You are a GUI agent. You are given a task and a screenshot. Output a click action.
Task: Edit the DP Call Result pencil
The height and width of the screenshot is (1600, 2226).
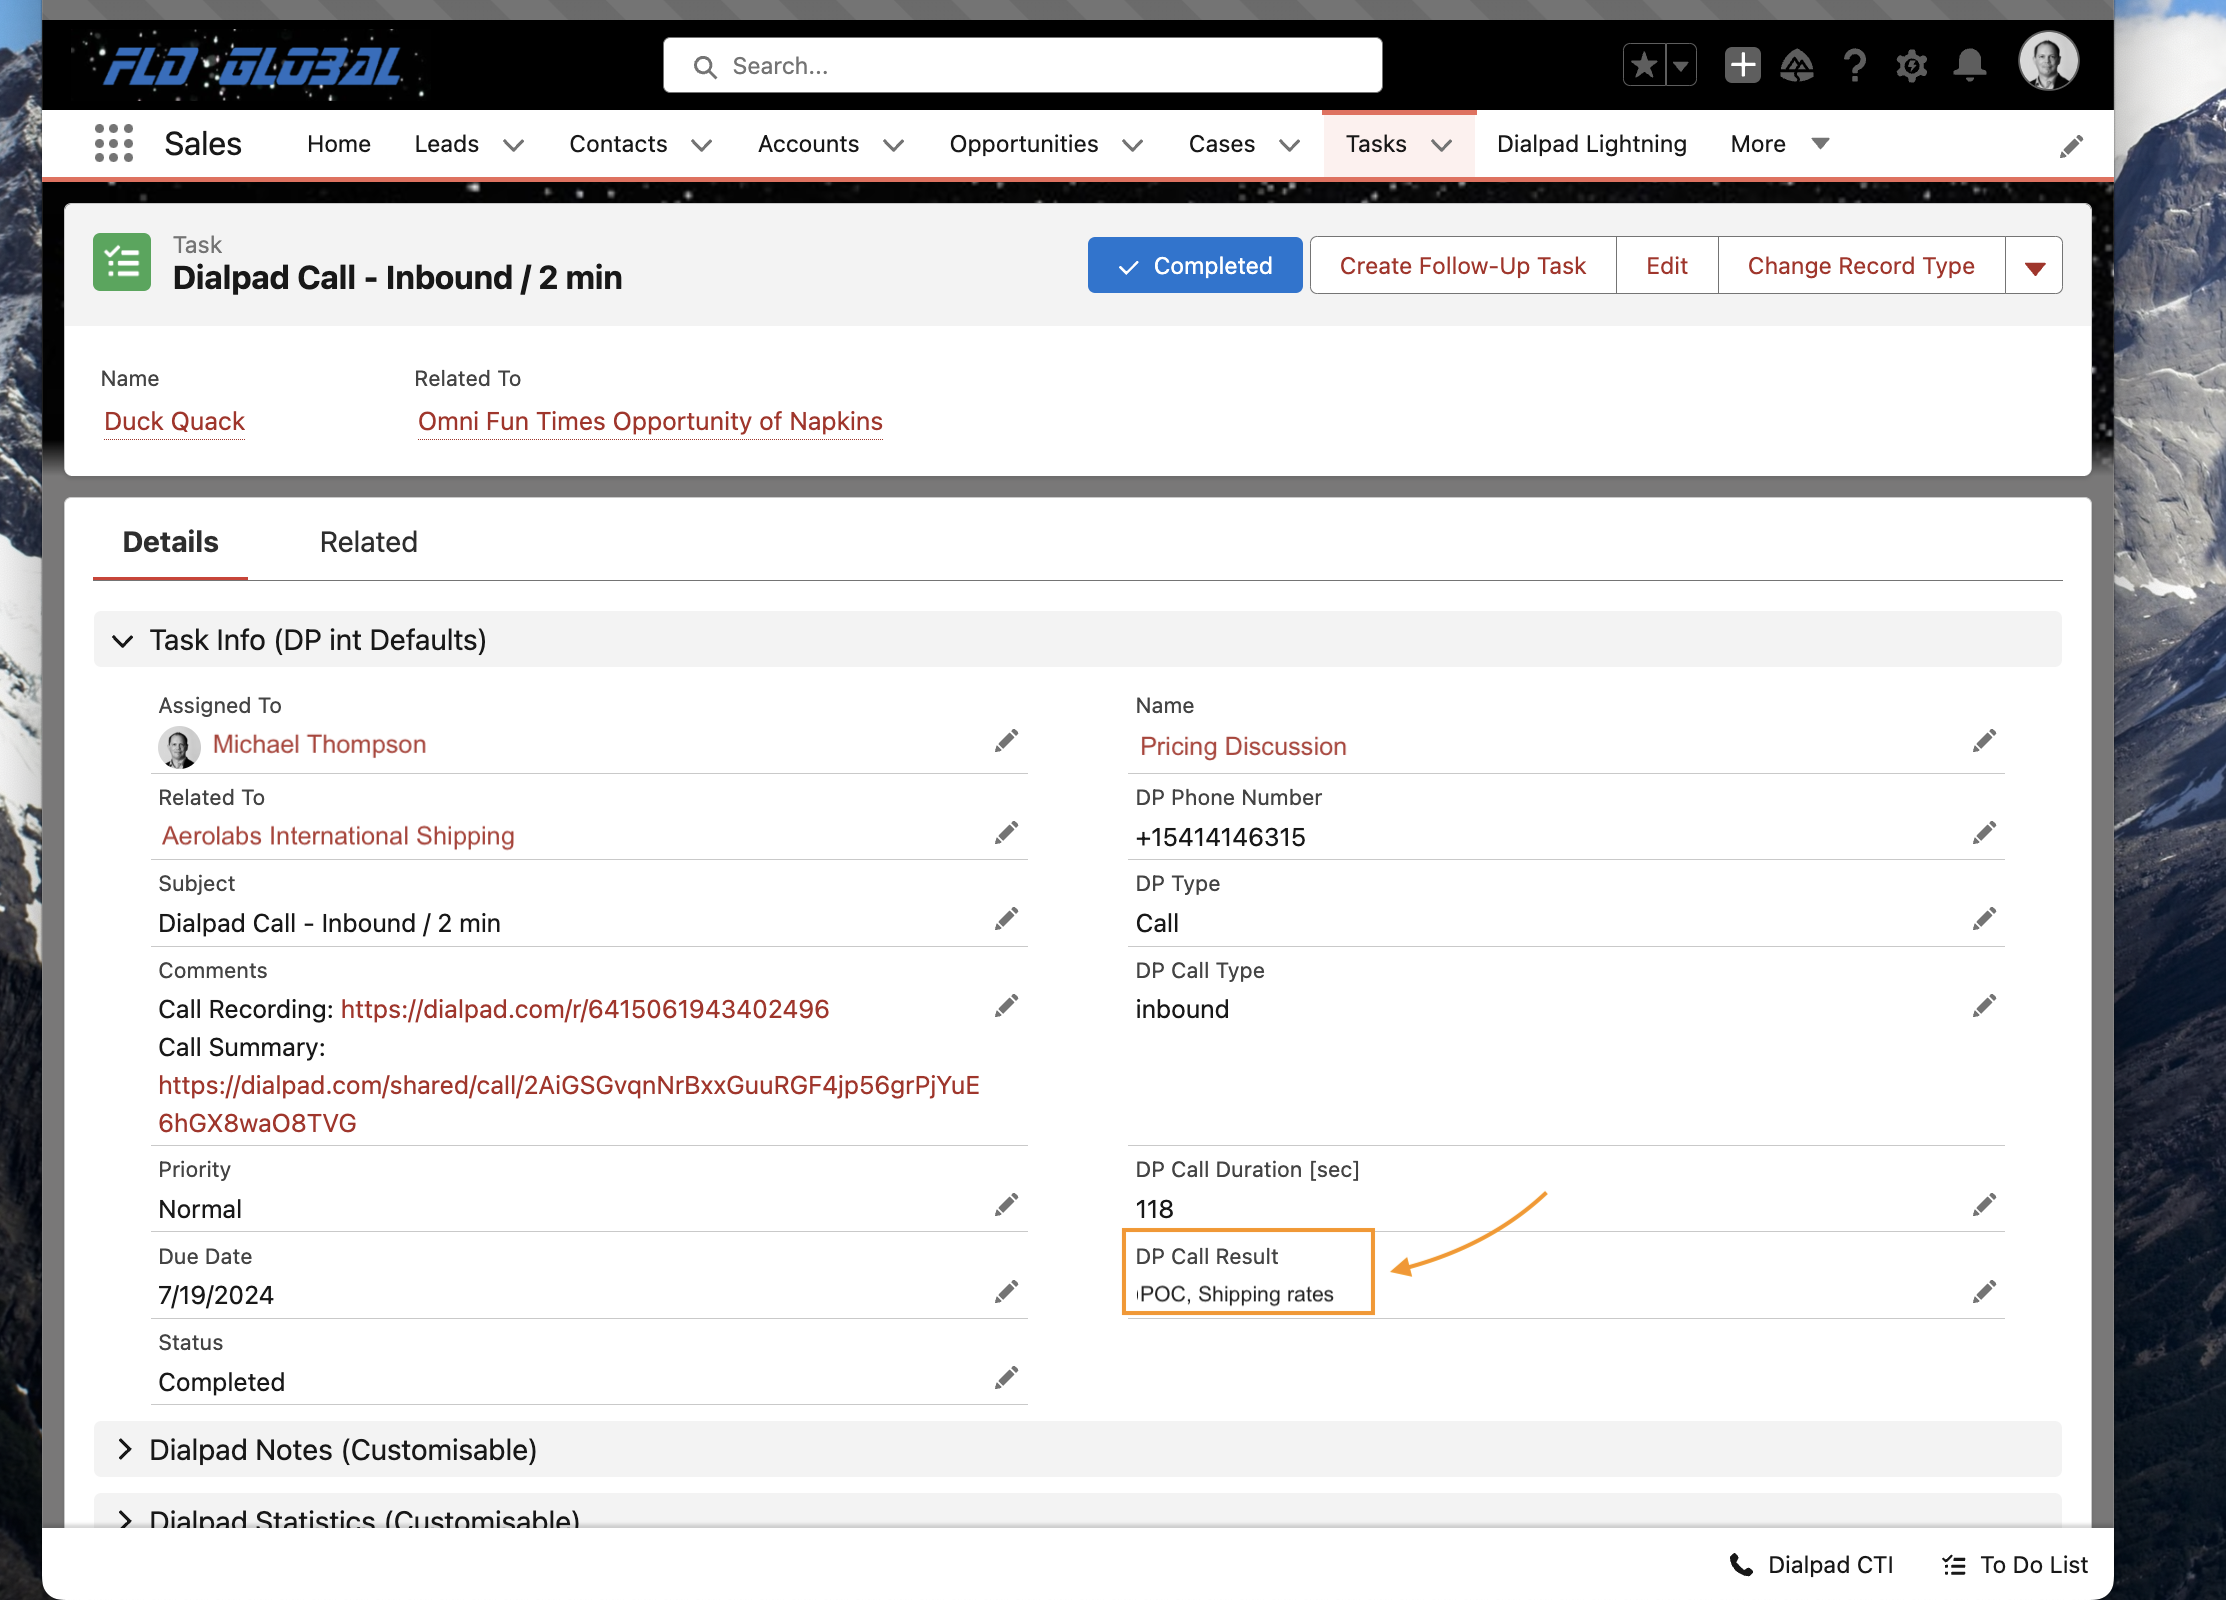[1984, 1292]
